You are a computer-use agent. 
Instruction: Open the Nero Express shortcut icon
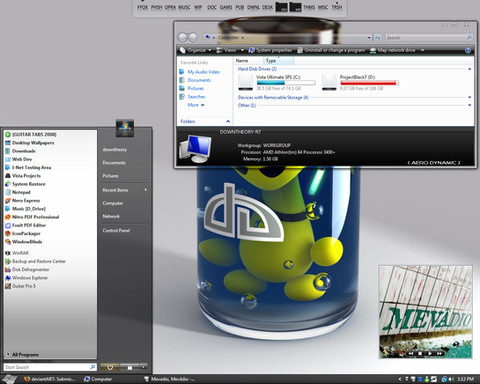coord(8,201)
